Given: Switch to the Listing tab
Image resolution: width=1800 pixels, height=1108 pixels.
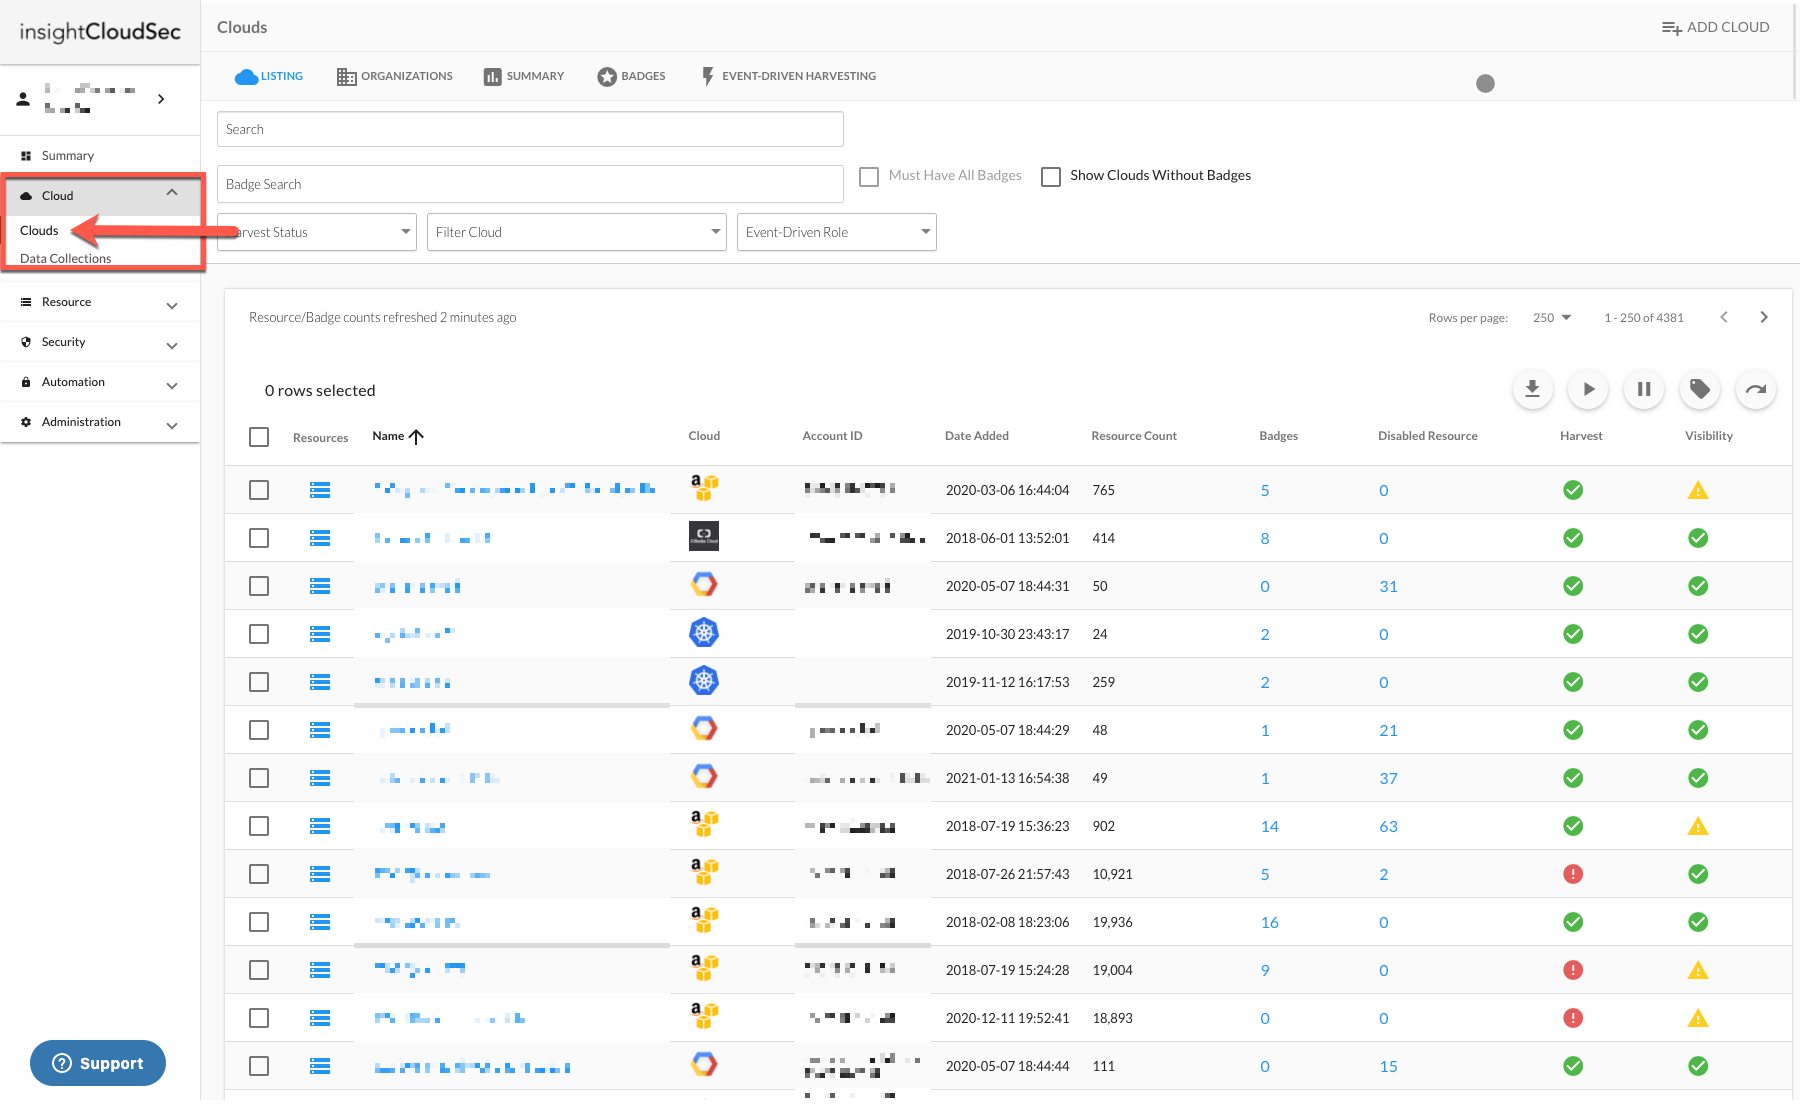Looking at the screenshot, I should click(x=269, y=76).
